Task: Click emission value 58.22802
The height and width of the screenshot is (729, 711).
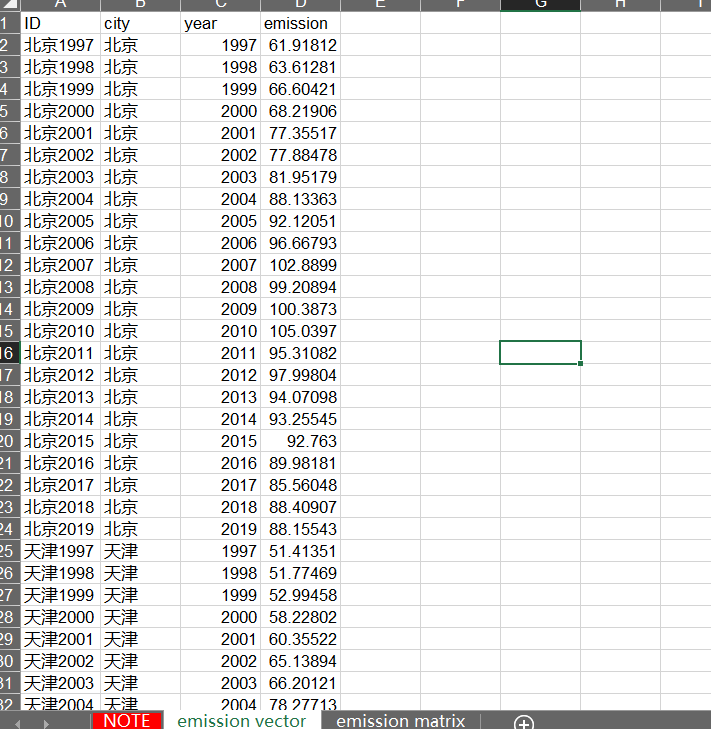Action: click(x=300, y=617)
